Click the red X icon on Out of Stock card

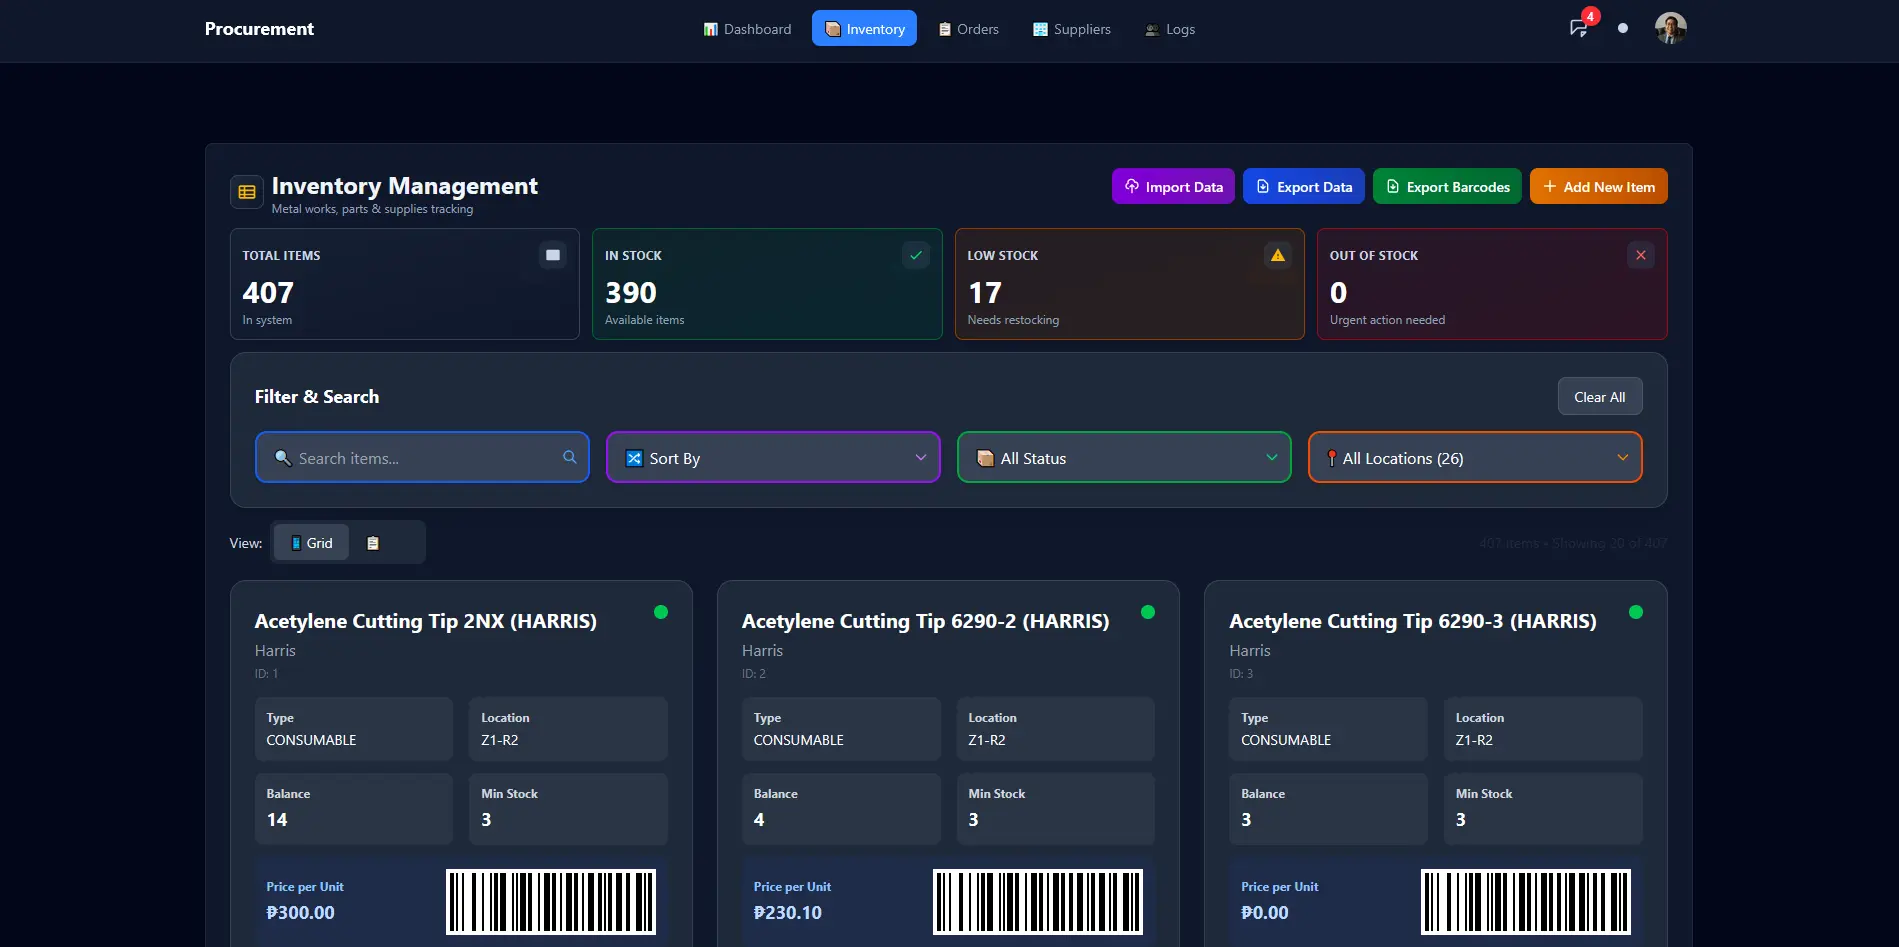(x=1640, y=255)
